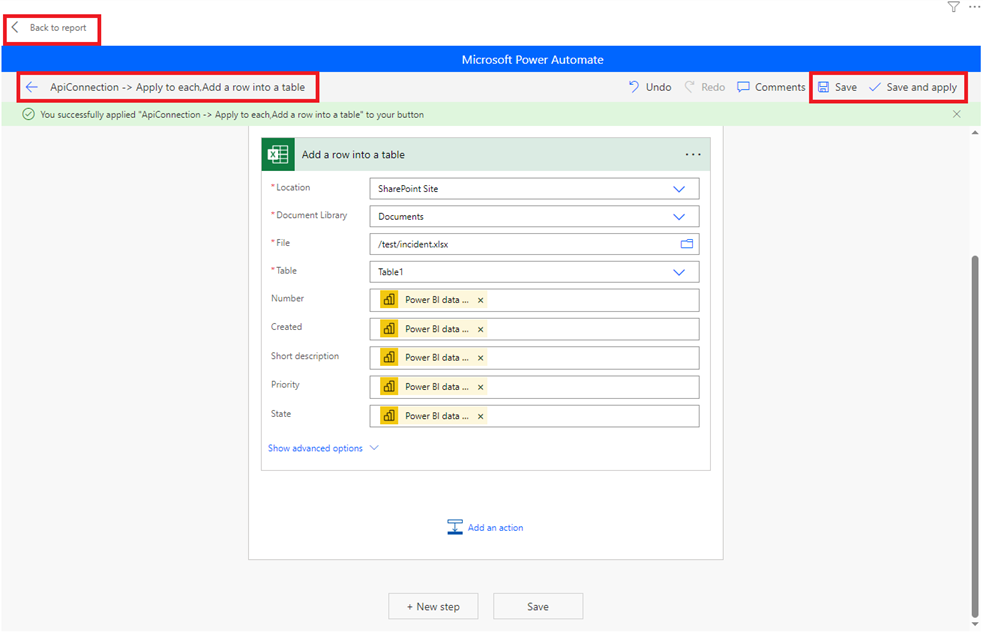The width and height of the screenshot is (983, 635).
Task: Click the + New step button
Action: (x=433, y=606)
